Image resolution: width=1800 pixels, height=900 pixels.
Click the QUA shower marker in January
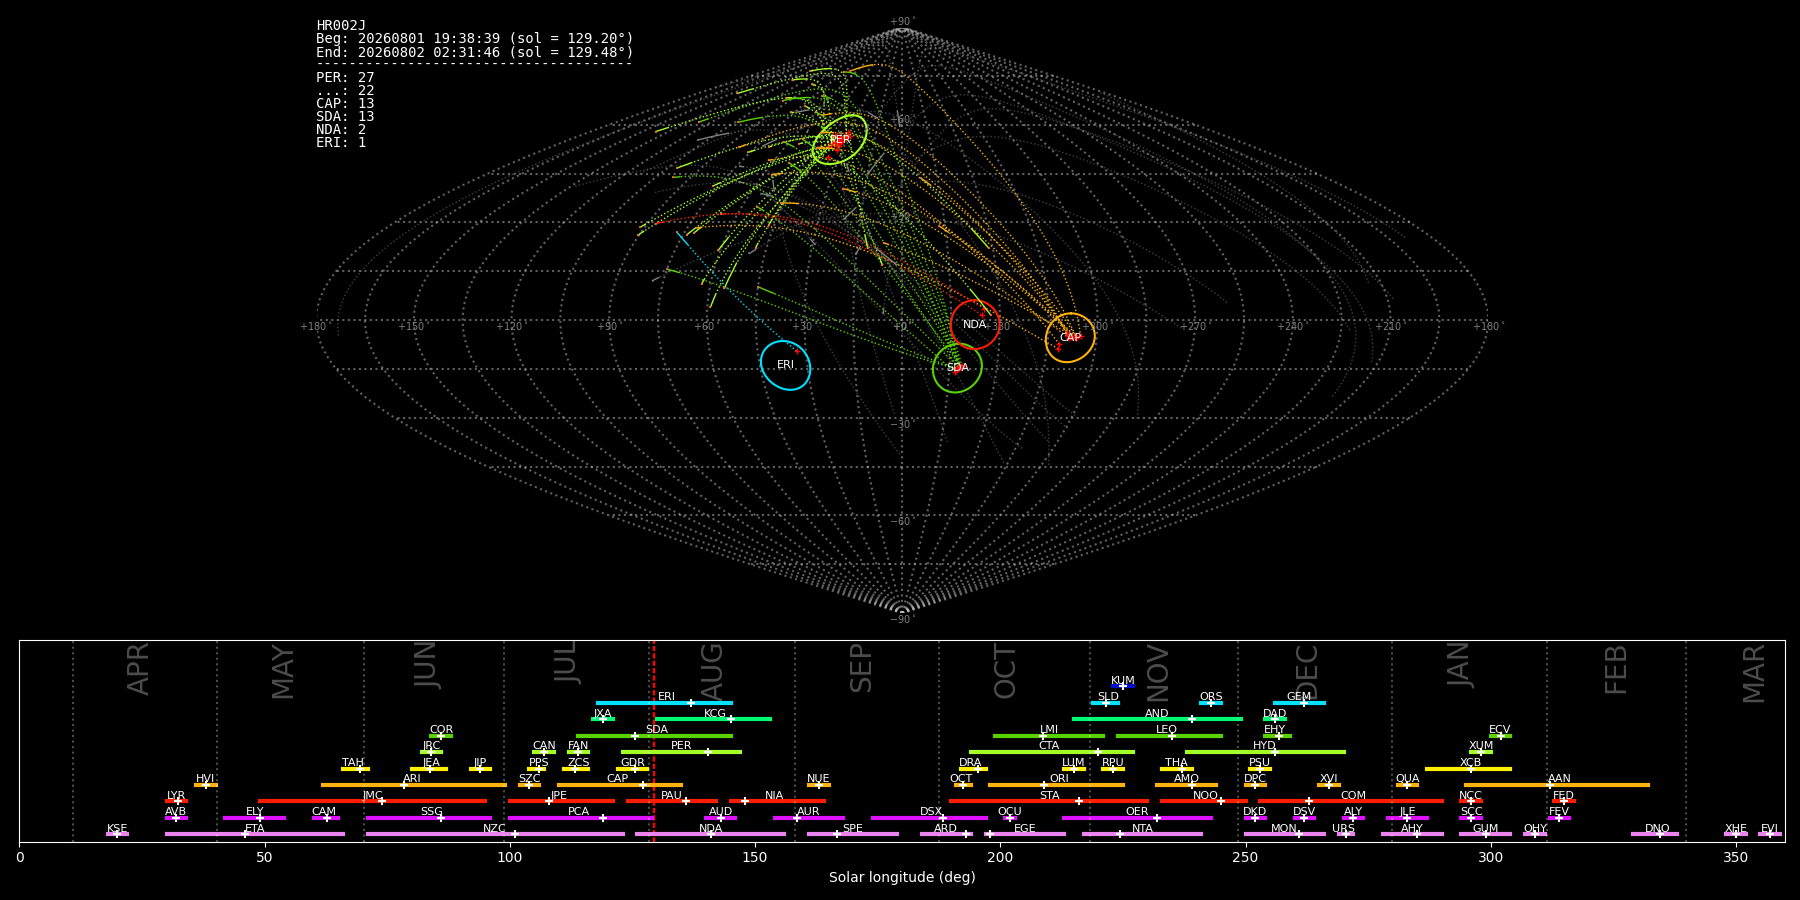pyautogui.click(x=1407, y=785)
